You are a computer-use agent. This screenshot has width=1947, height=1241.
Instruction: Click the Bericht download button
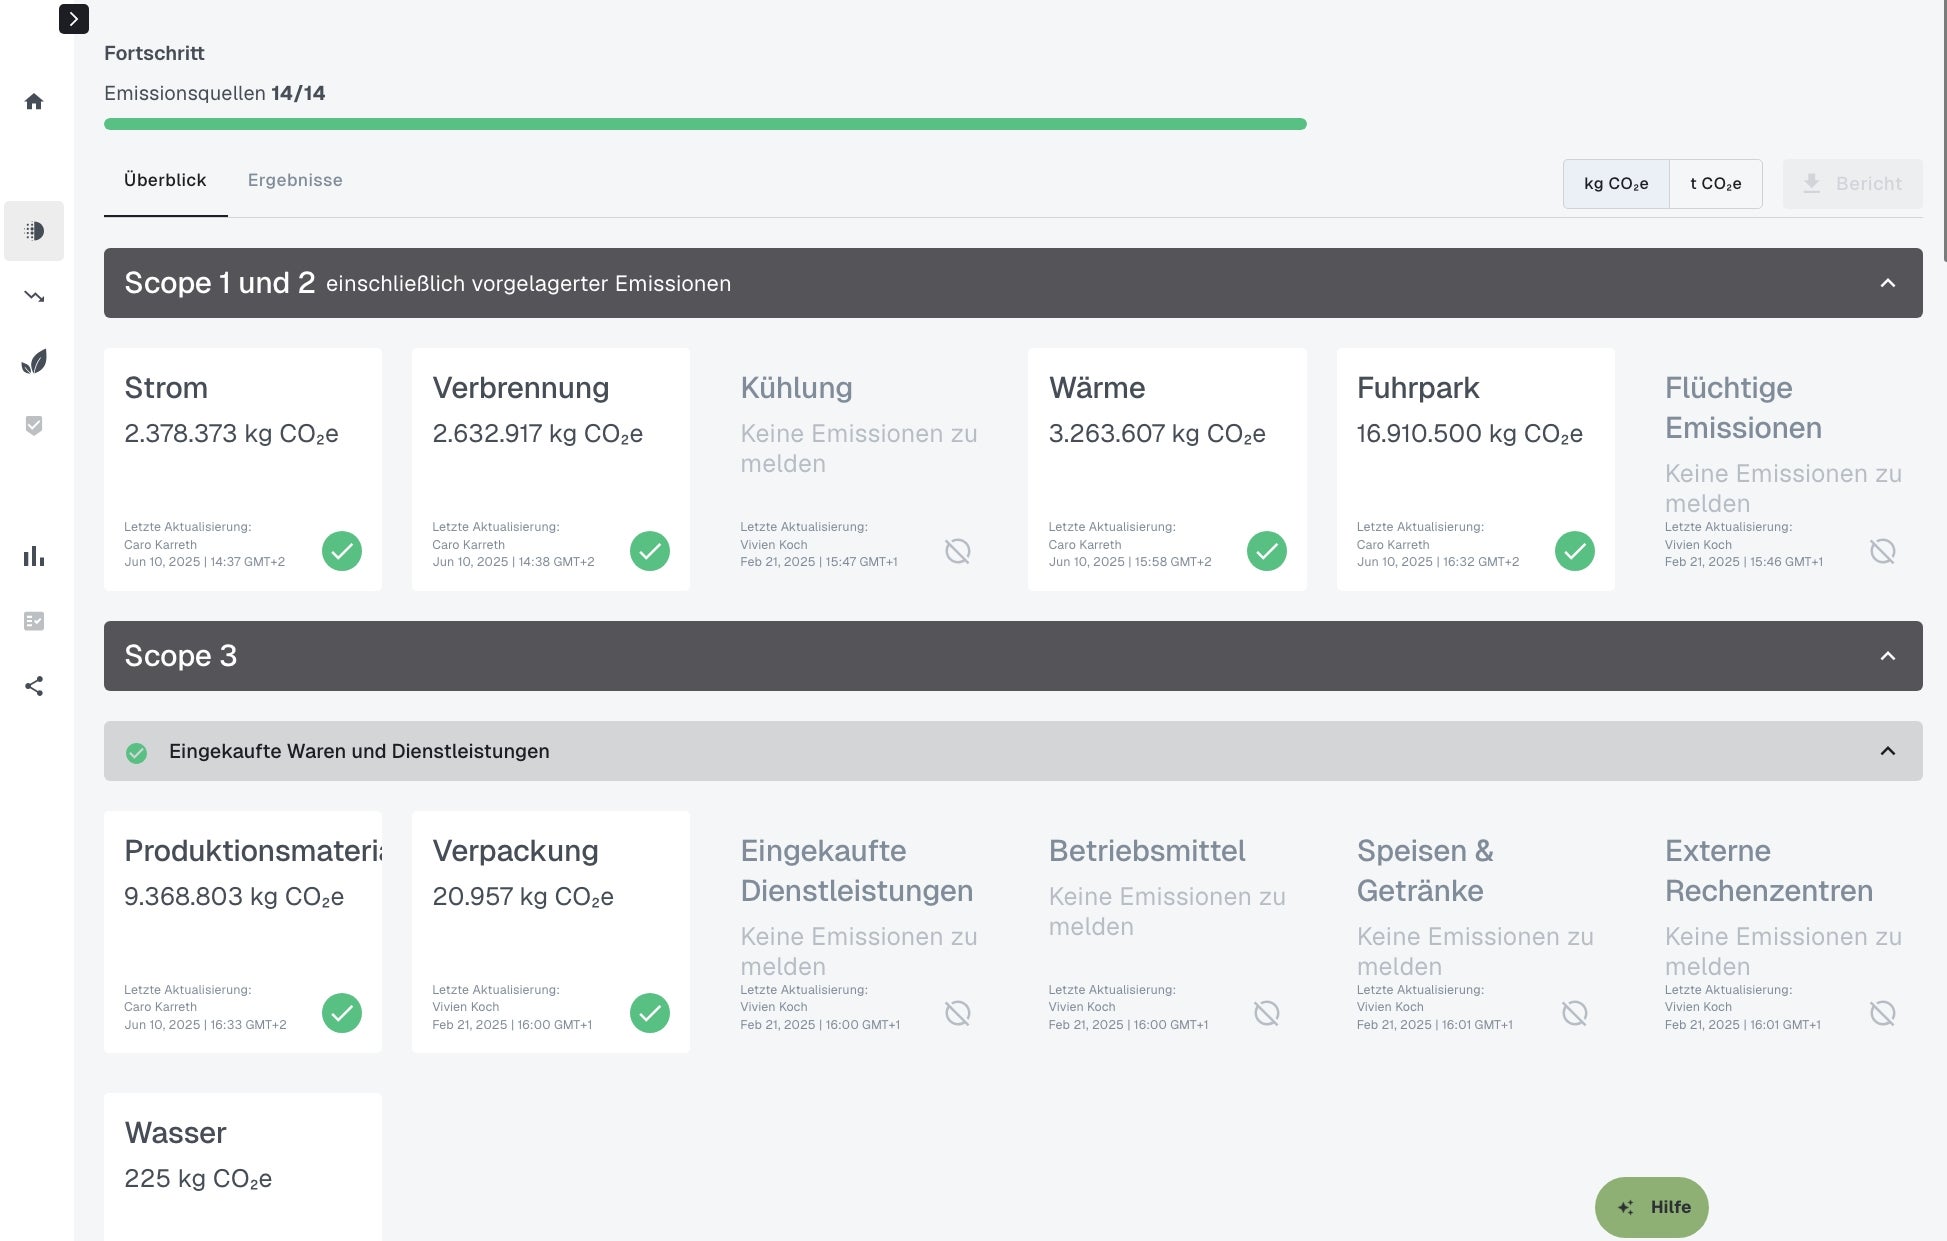1852,184
